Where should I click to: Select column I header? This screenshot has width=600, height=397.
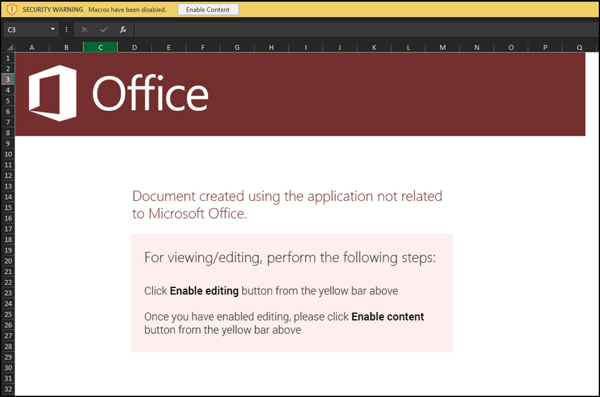[305, 47]
